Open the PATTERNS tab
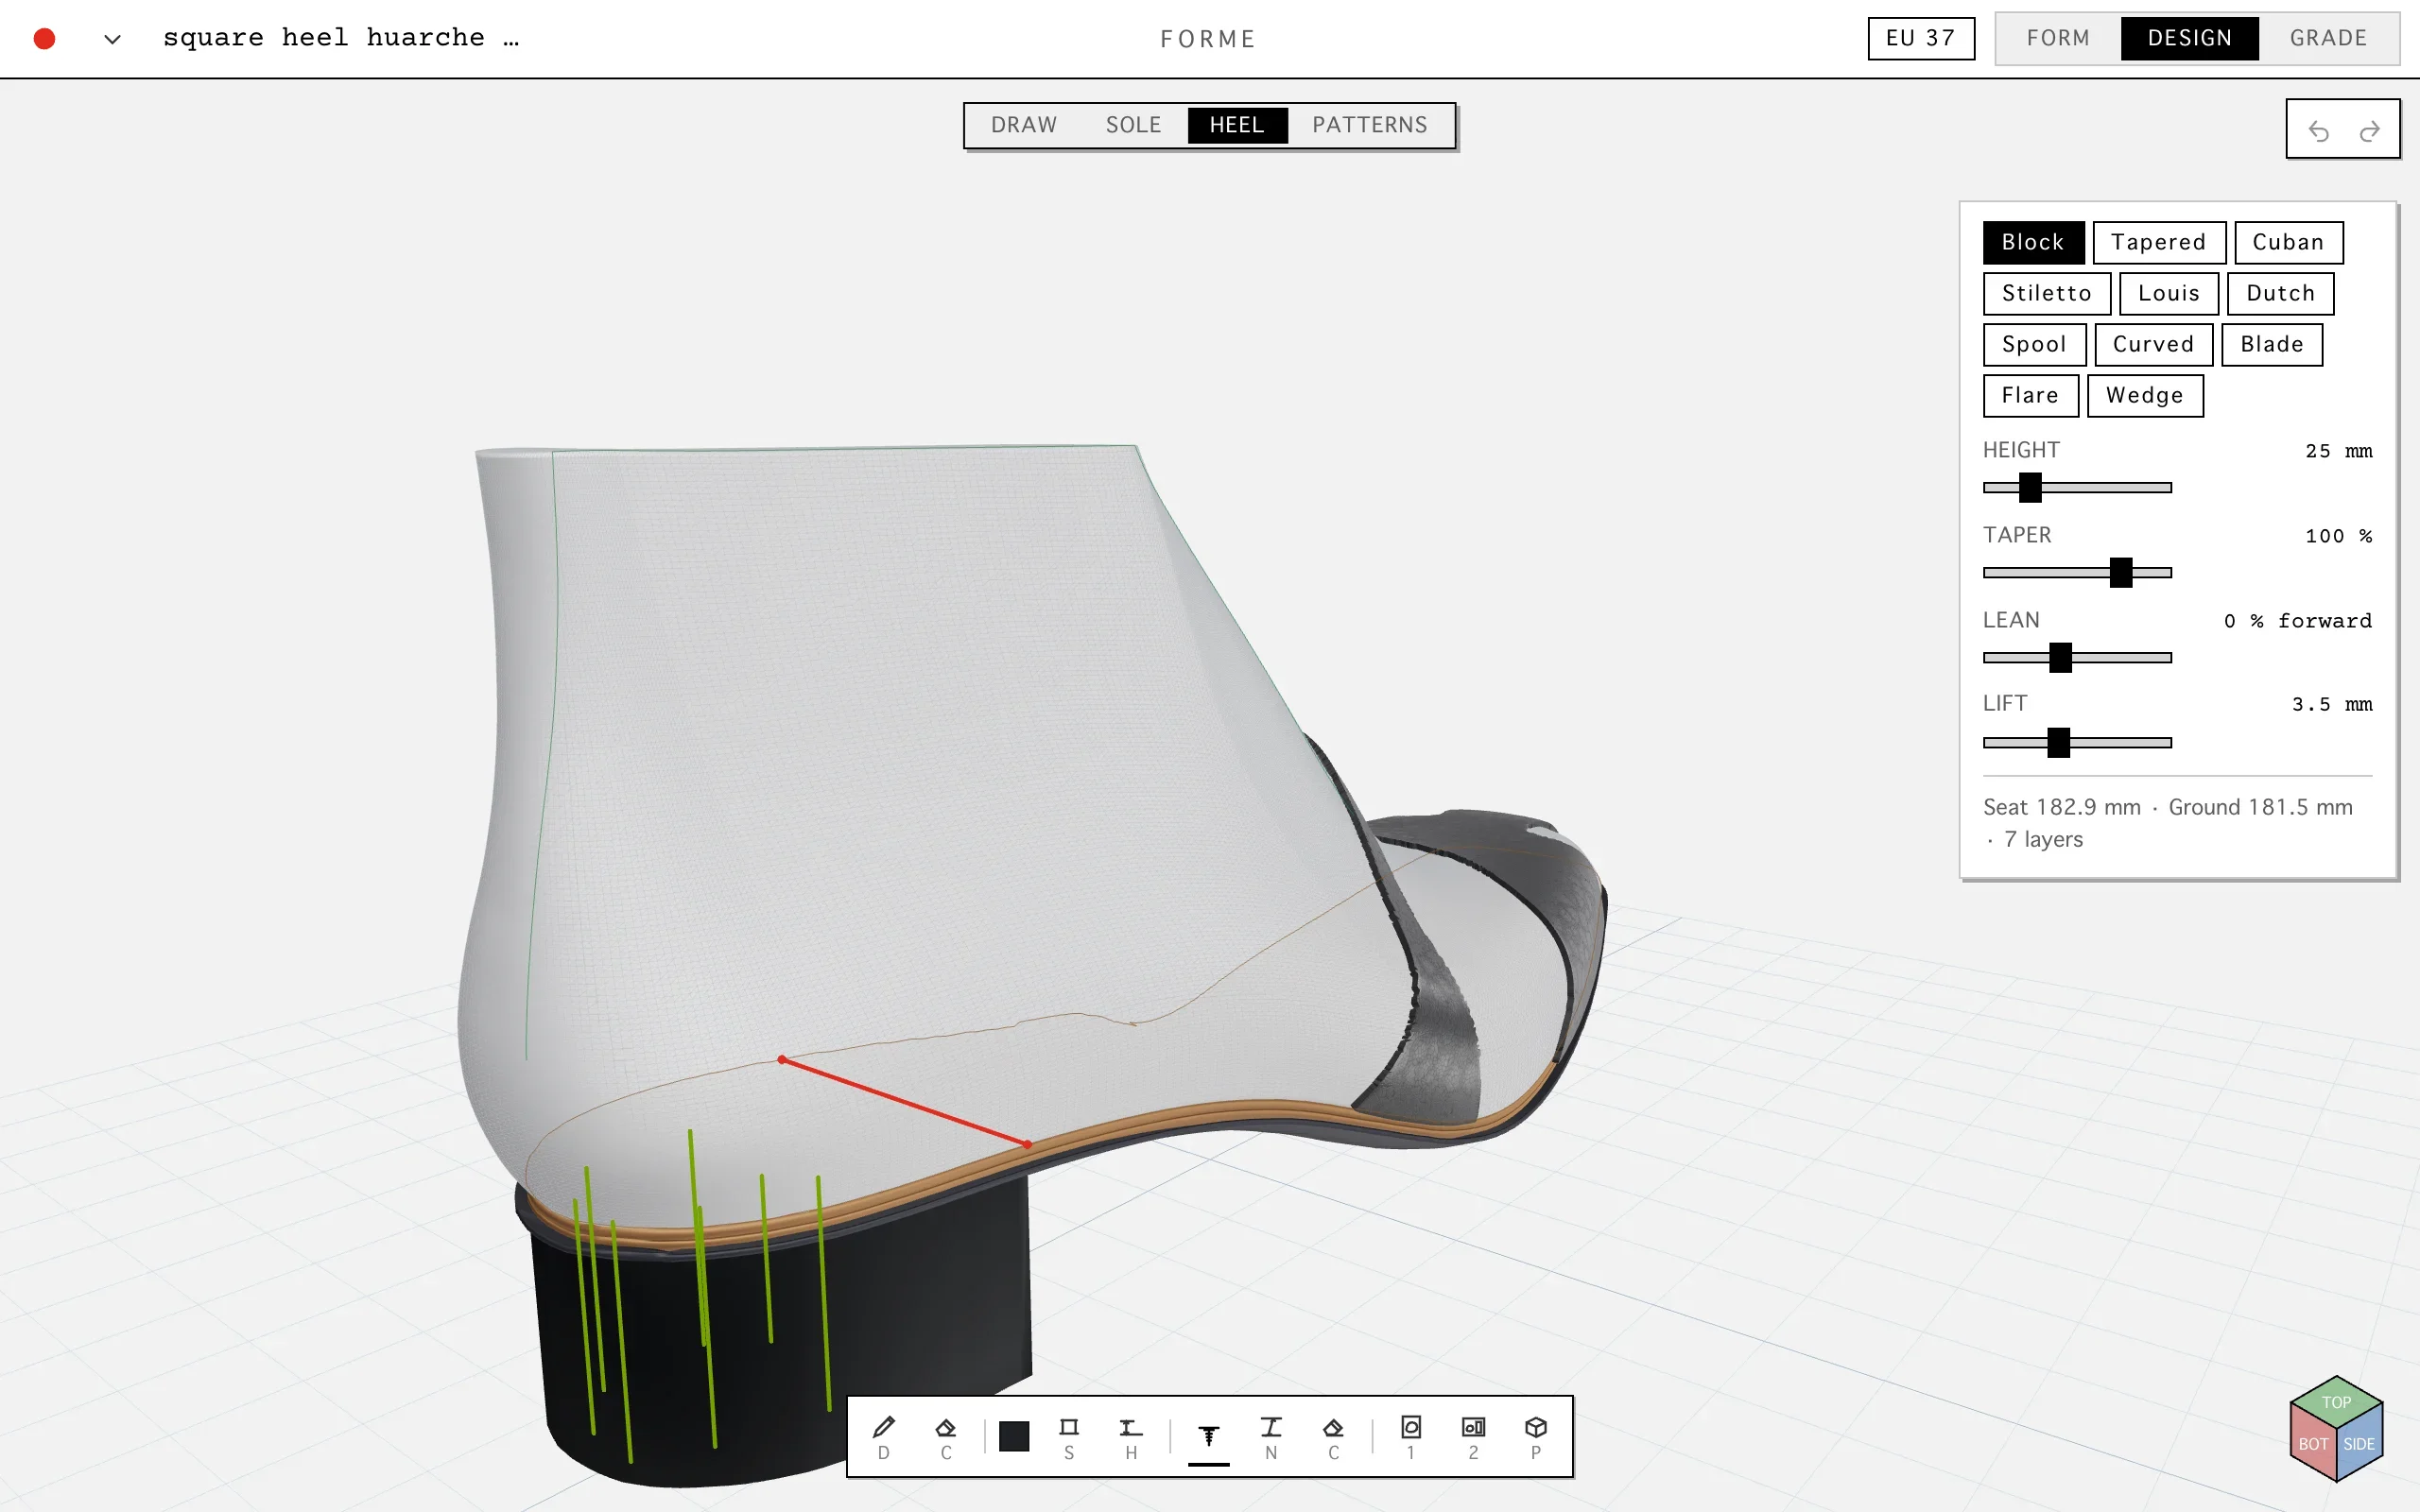This screenshot has width=2420, height=1512. pyautogui.click(x=1369, y=125)
